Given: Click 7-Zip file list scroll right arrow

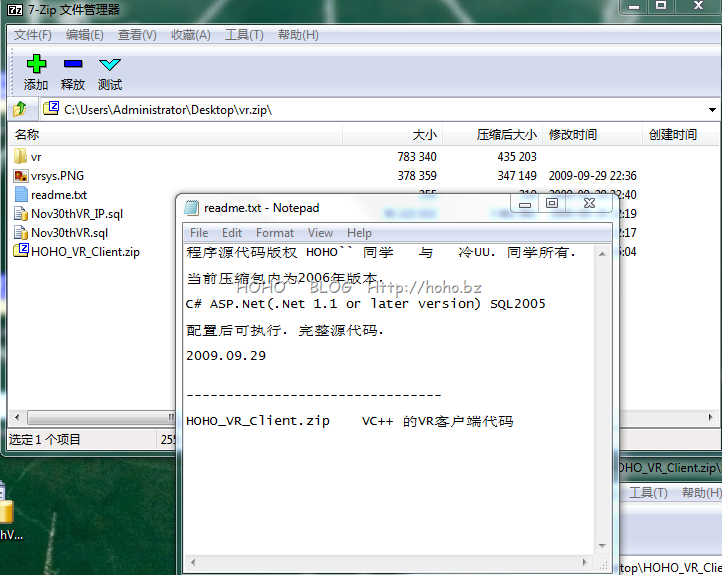Looking at the screenshot, I should [710, 418].
